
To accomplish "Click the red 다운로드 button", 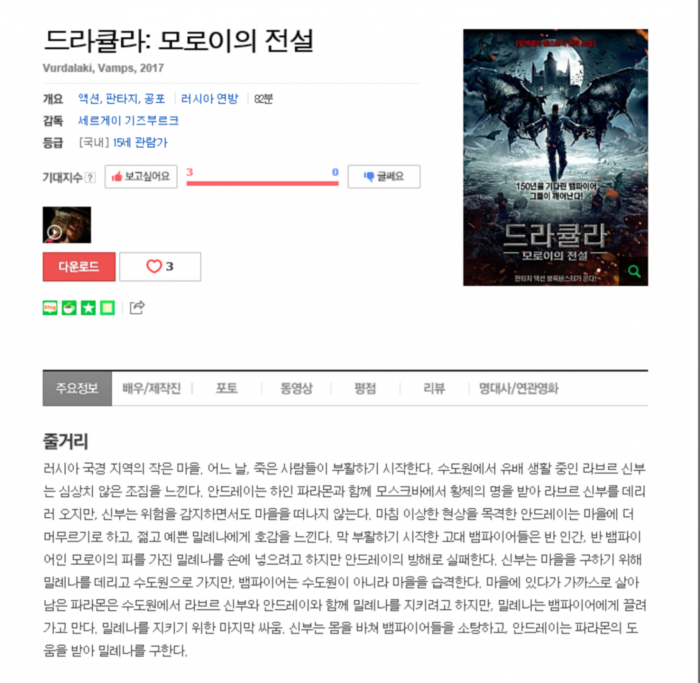I will pos(79,267).
